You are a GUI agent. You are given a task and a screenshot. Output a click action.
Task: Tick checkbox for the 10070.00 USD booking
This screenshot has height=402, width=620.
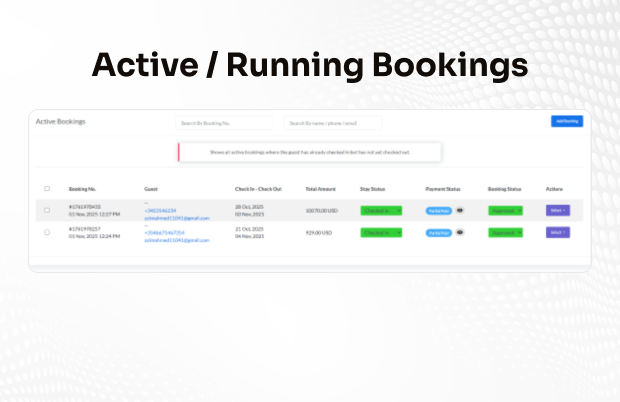tap(47, 210)
